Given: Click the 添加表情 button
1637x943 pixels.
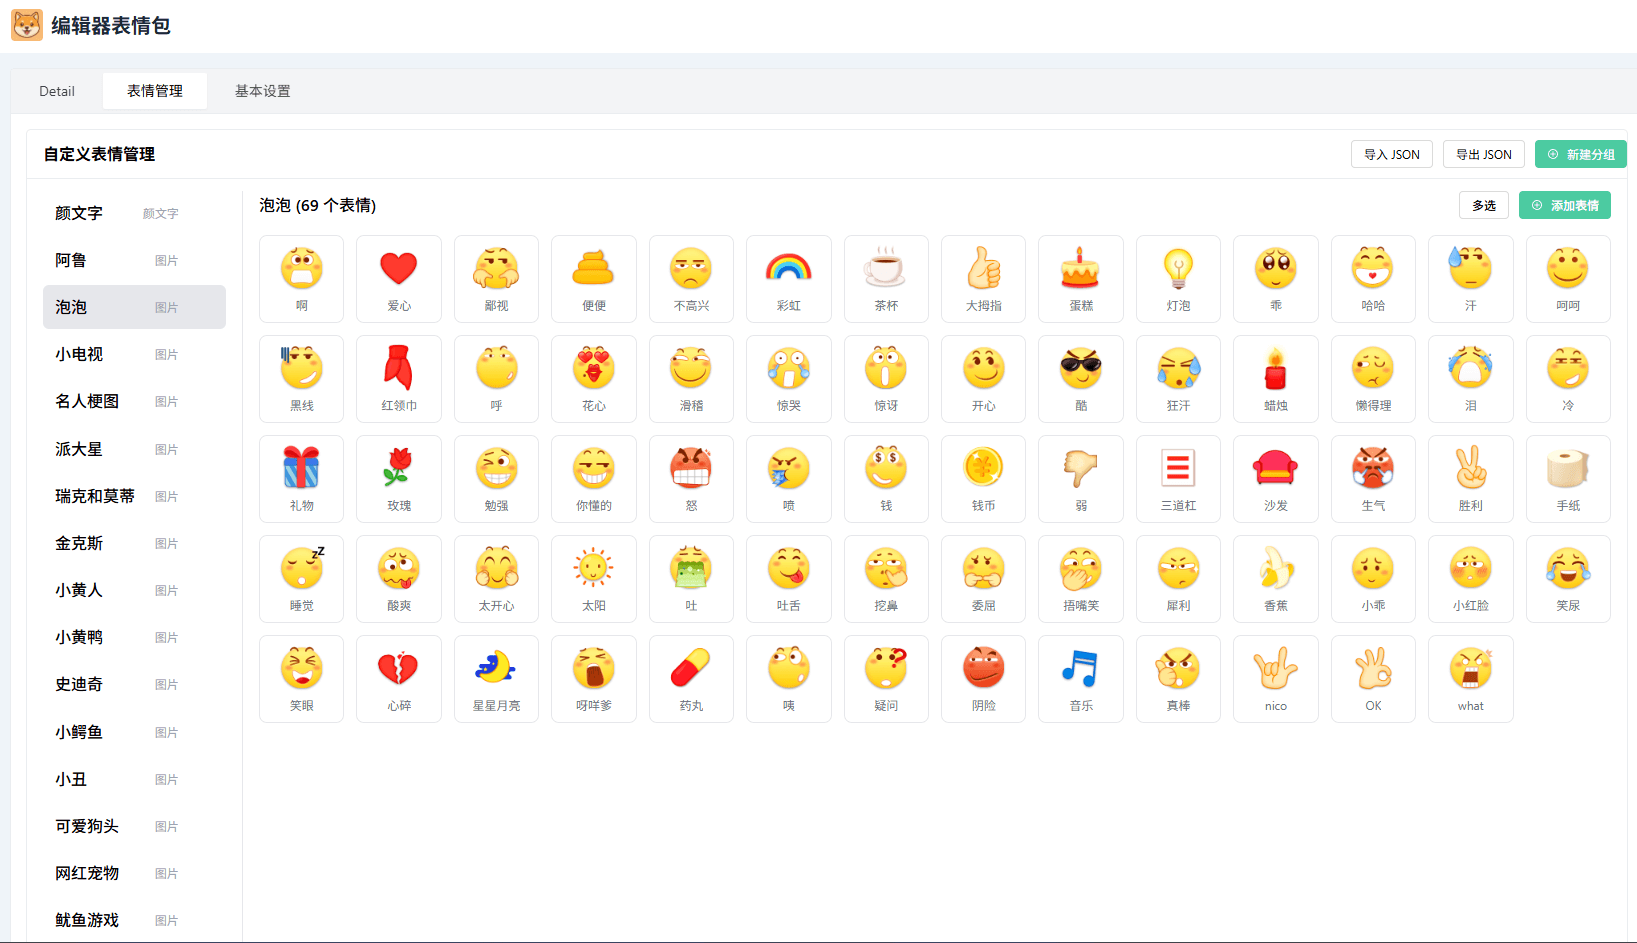Looking at the screenshot, I should [1564, 205].
